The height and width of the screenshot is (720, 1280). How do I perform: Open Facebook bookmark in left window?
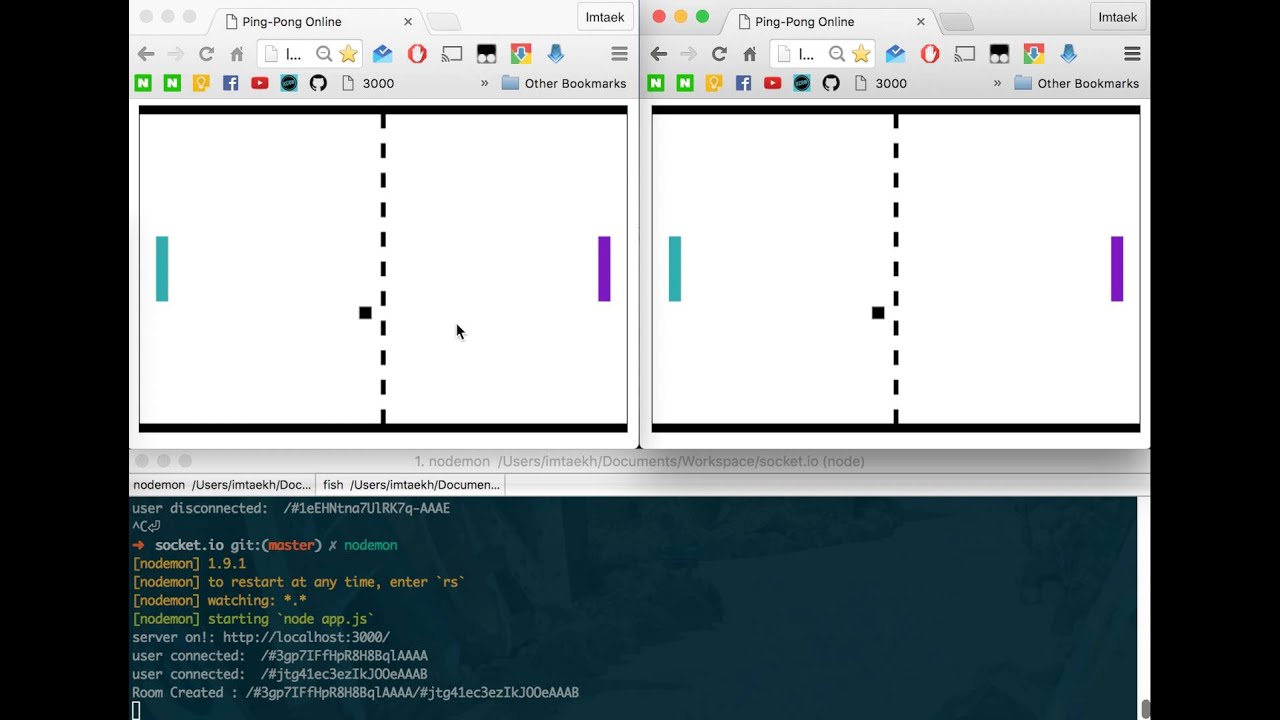pyautogui.click(x=230, y=83)
